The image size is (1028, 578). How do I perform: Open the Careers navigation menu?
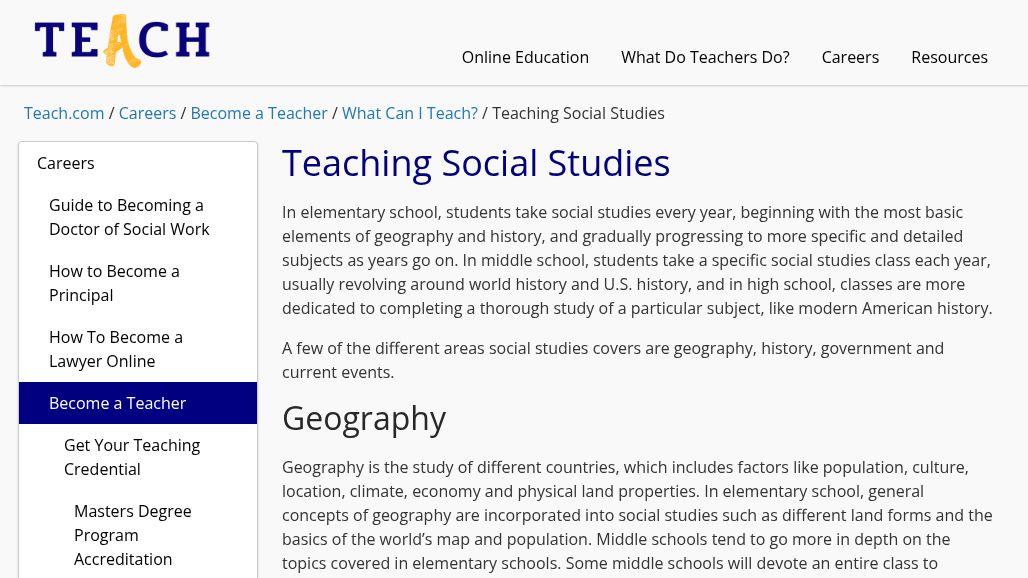(850, 57)
